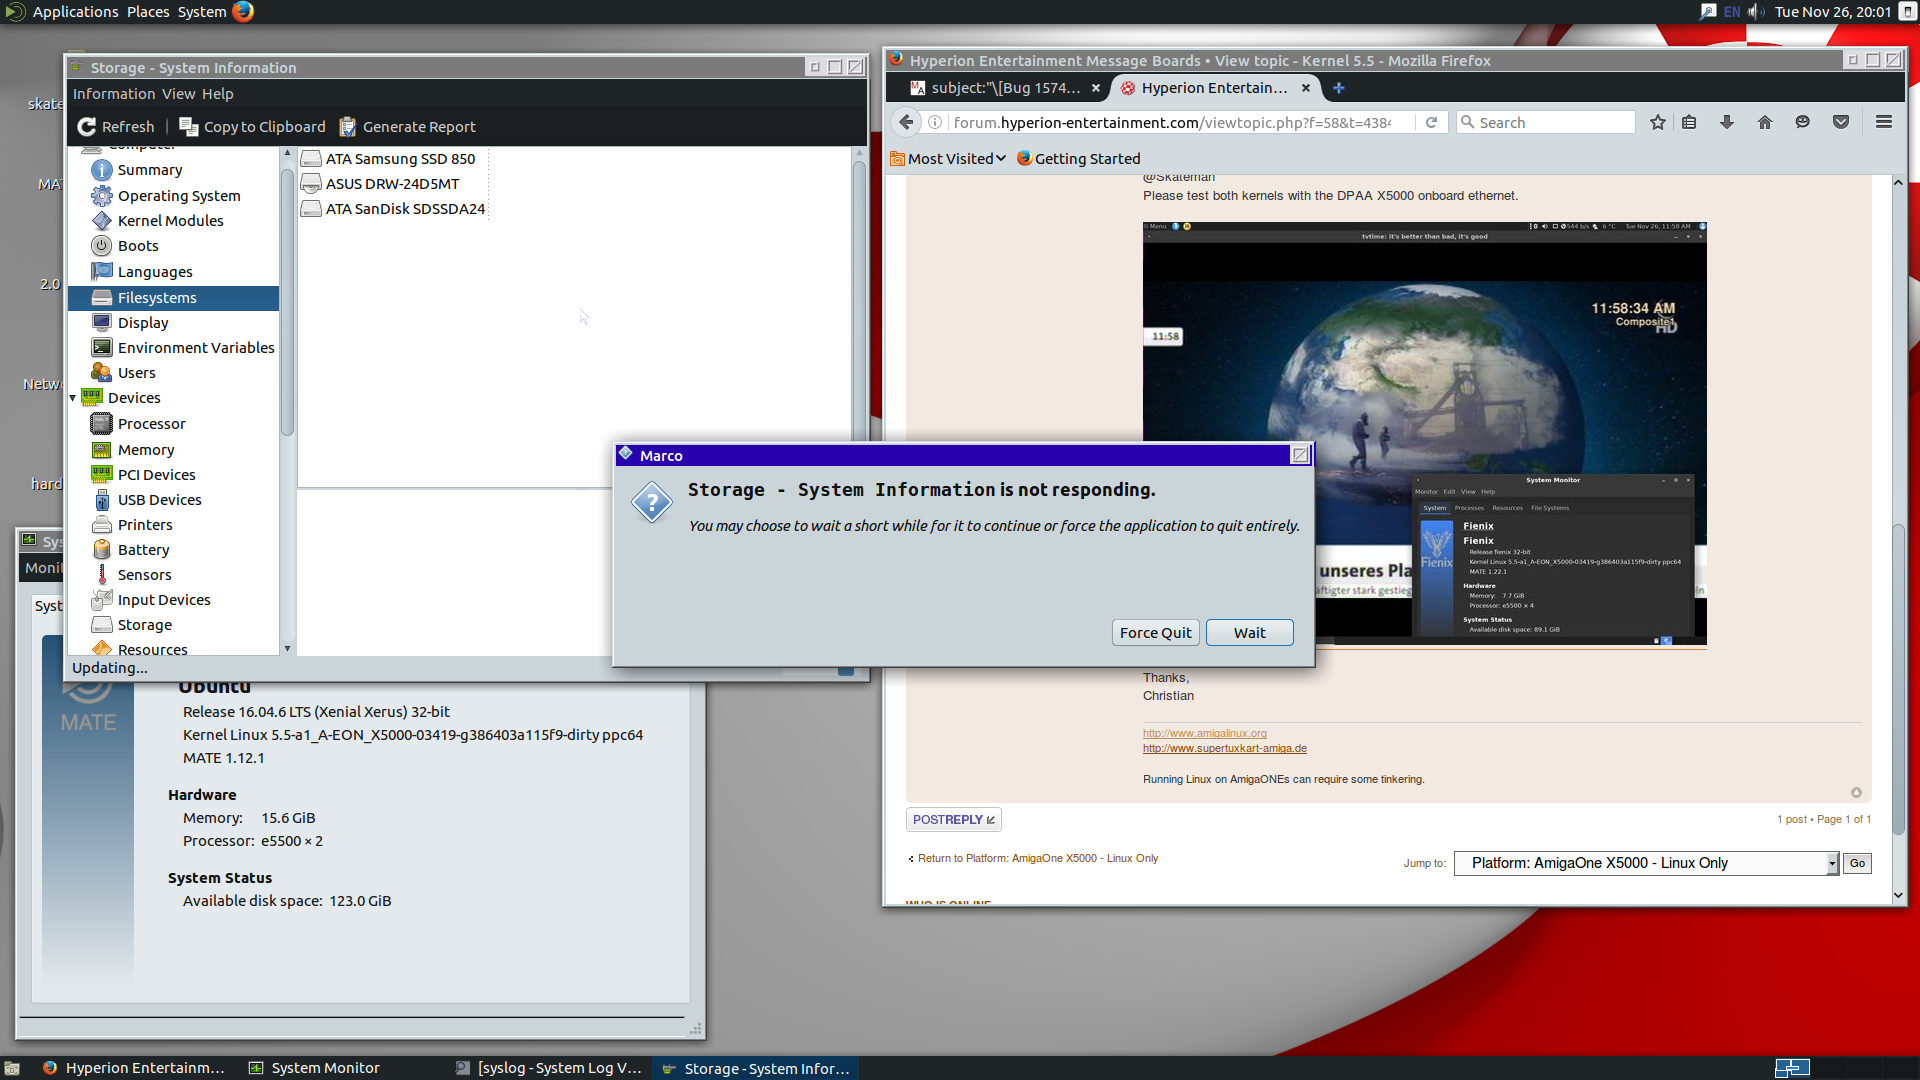
Task: Open the Most Visited bookmarks dropdown
Action: [948, 159]
